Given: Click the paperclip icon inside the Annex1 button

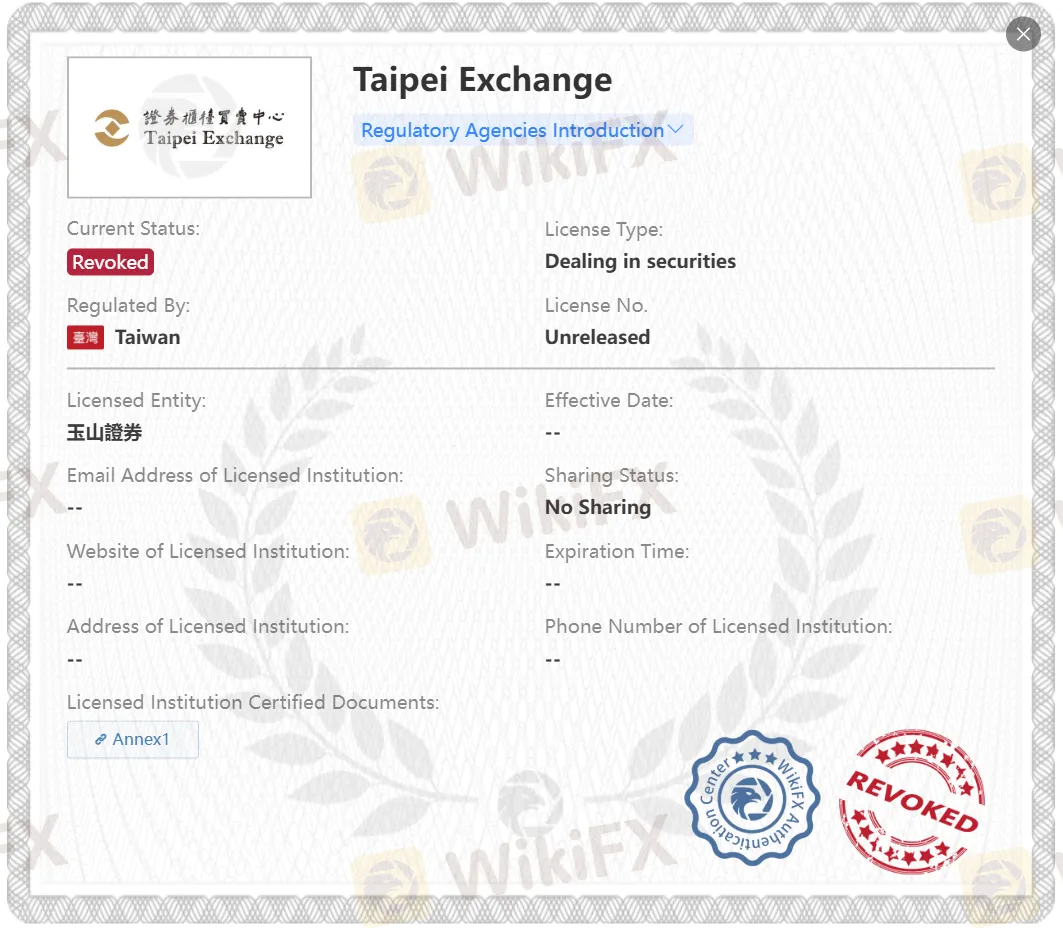Looking at the screenshot, I should click(x=100, y=739).
